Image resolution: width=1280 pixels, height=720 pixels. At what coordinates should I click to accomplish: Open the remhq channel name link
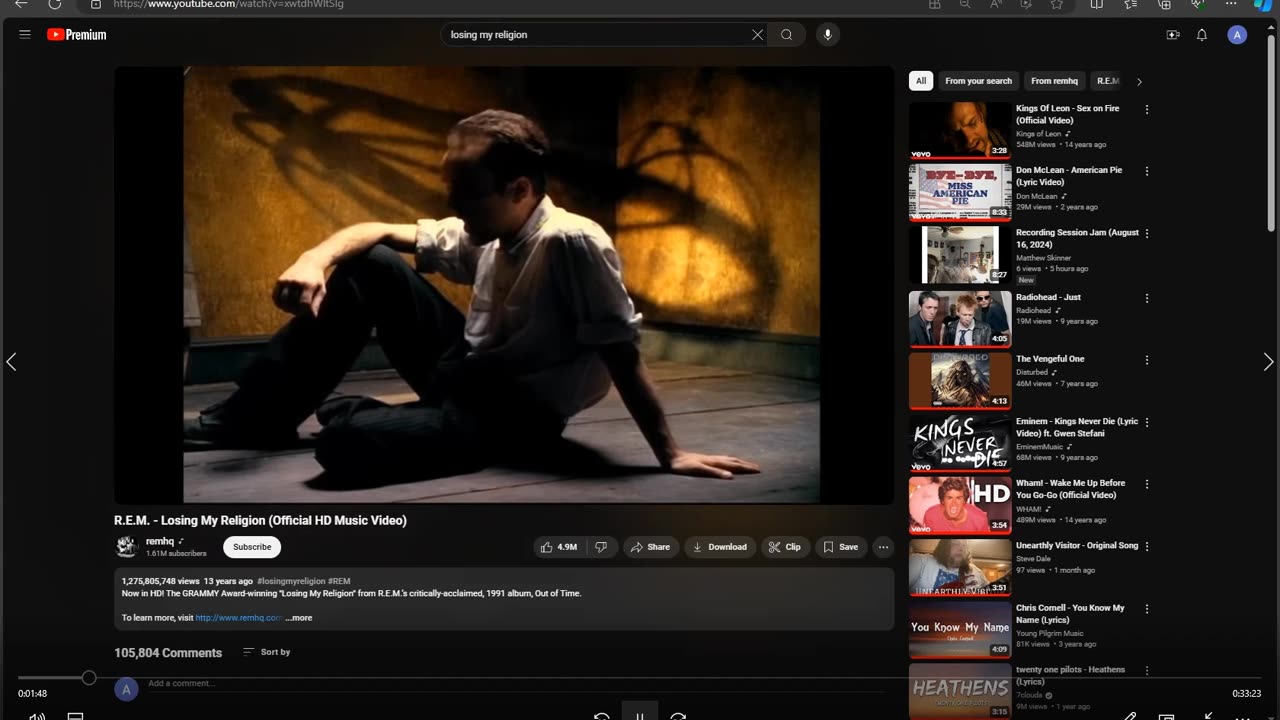160,541
